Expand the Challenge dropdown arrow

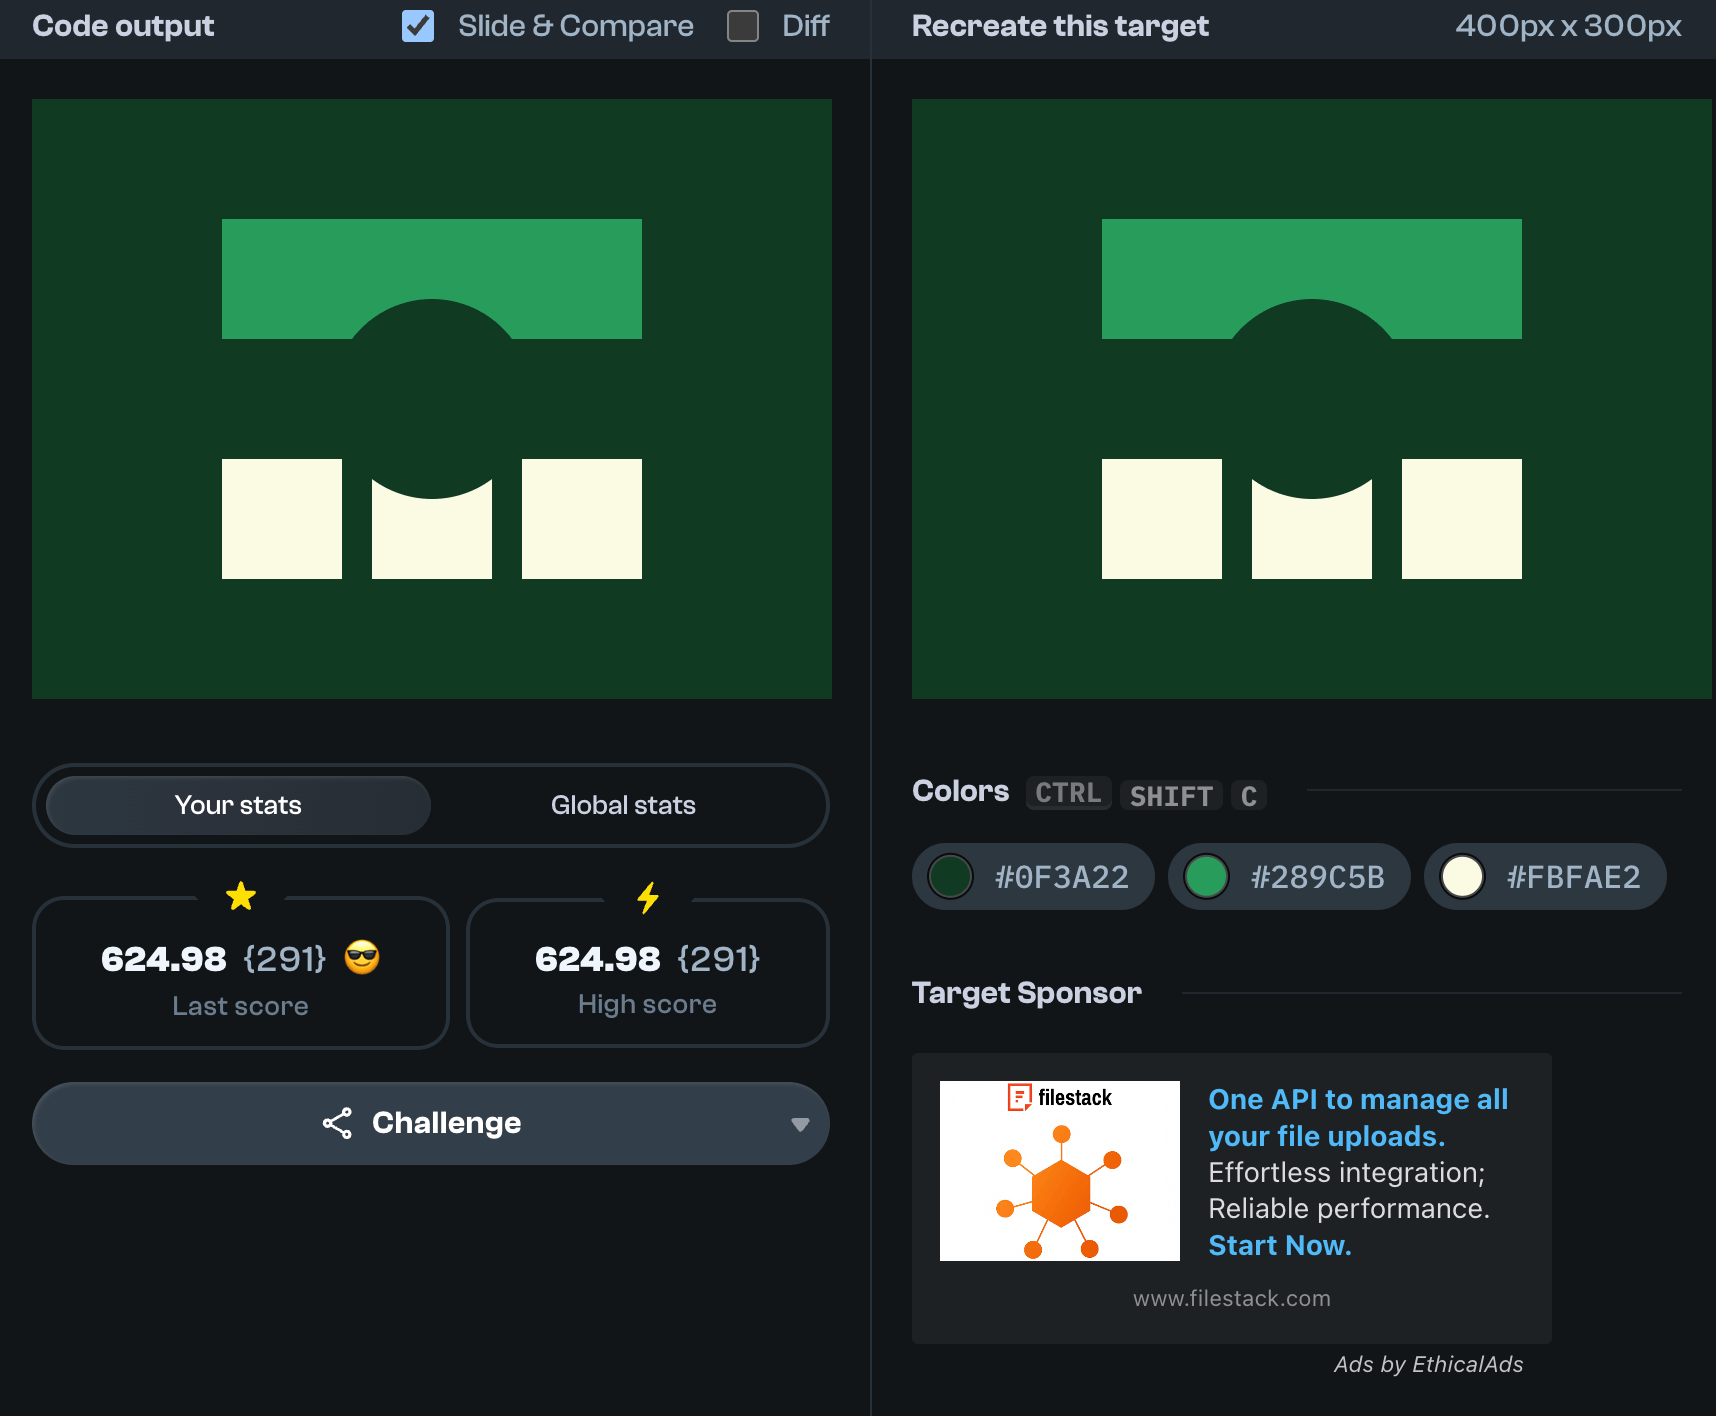(x=800, y=1124)
